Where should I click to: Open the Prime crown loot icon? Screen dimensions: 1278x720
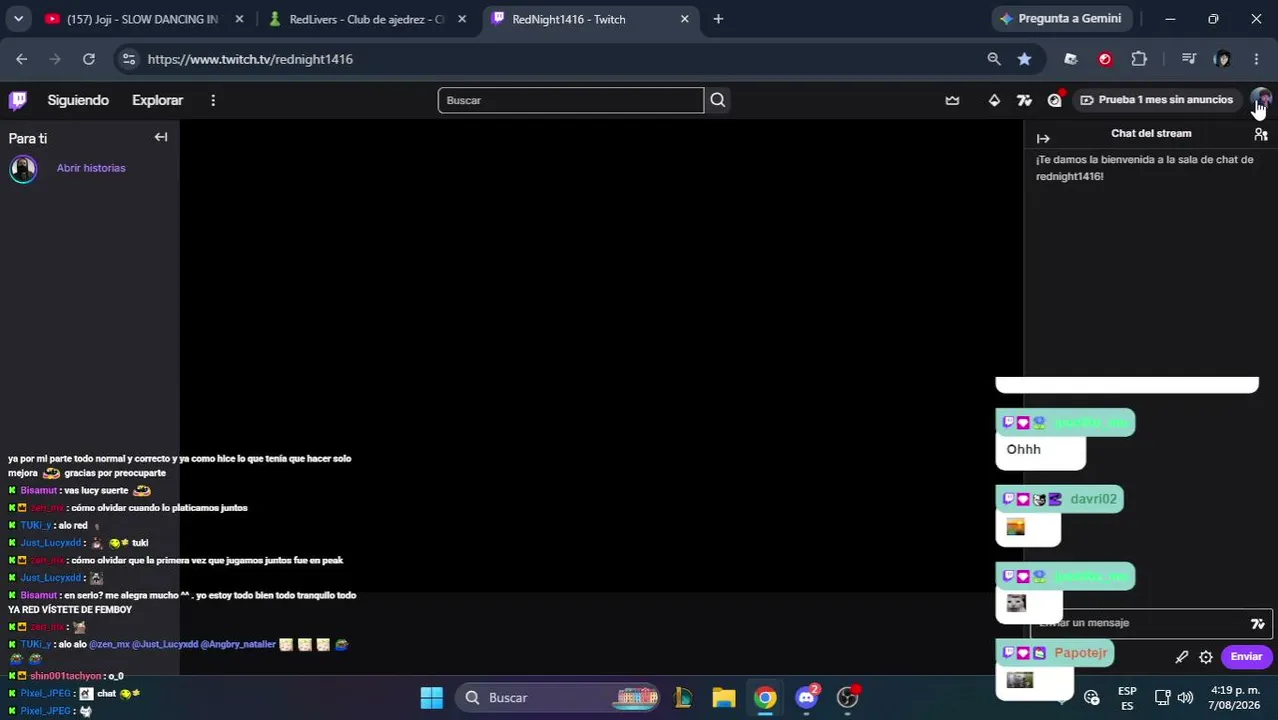[952, 100]
